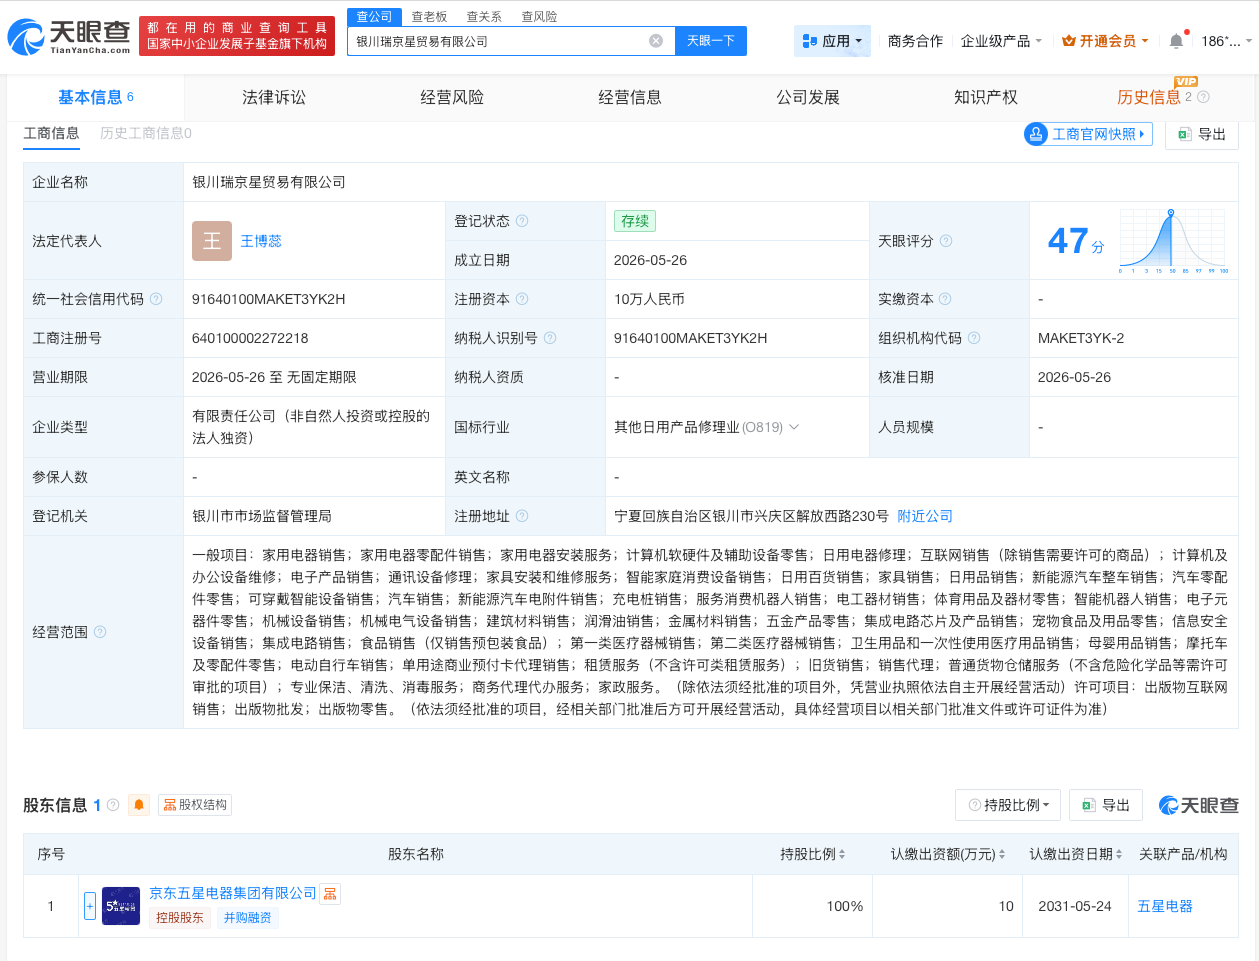The image size is (1259, 961).
Task: Click the 控股股东 tag
Action: (180, 918)
